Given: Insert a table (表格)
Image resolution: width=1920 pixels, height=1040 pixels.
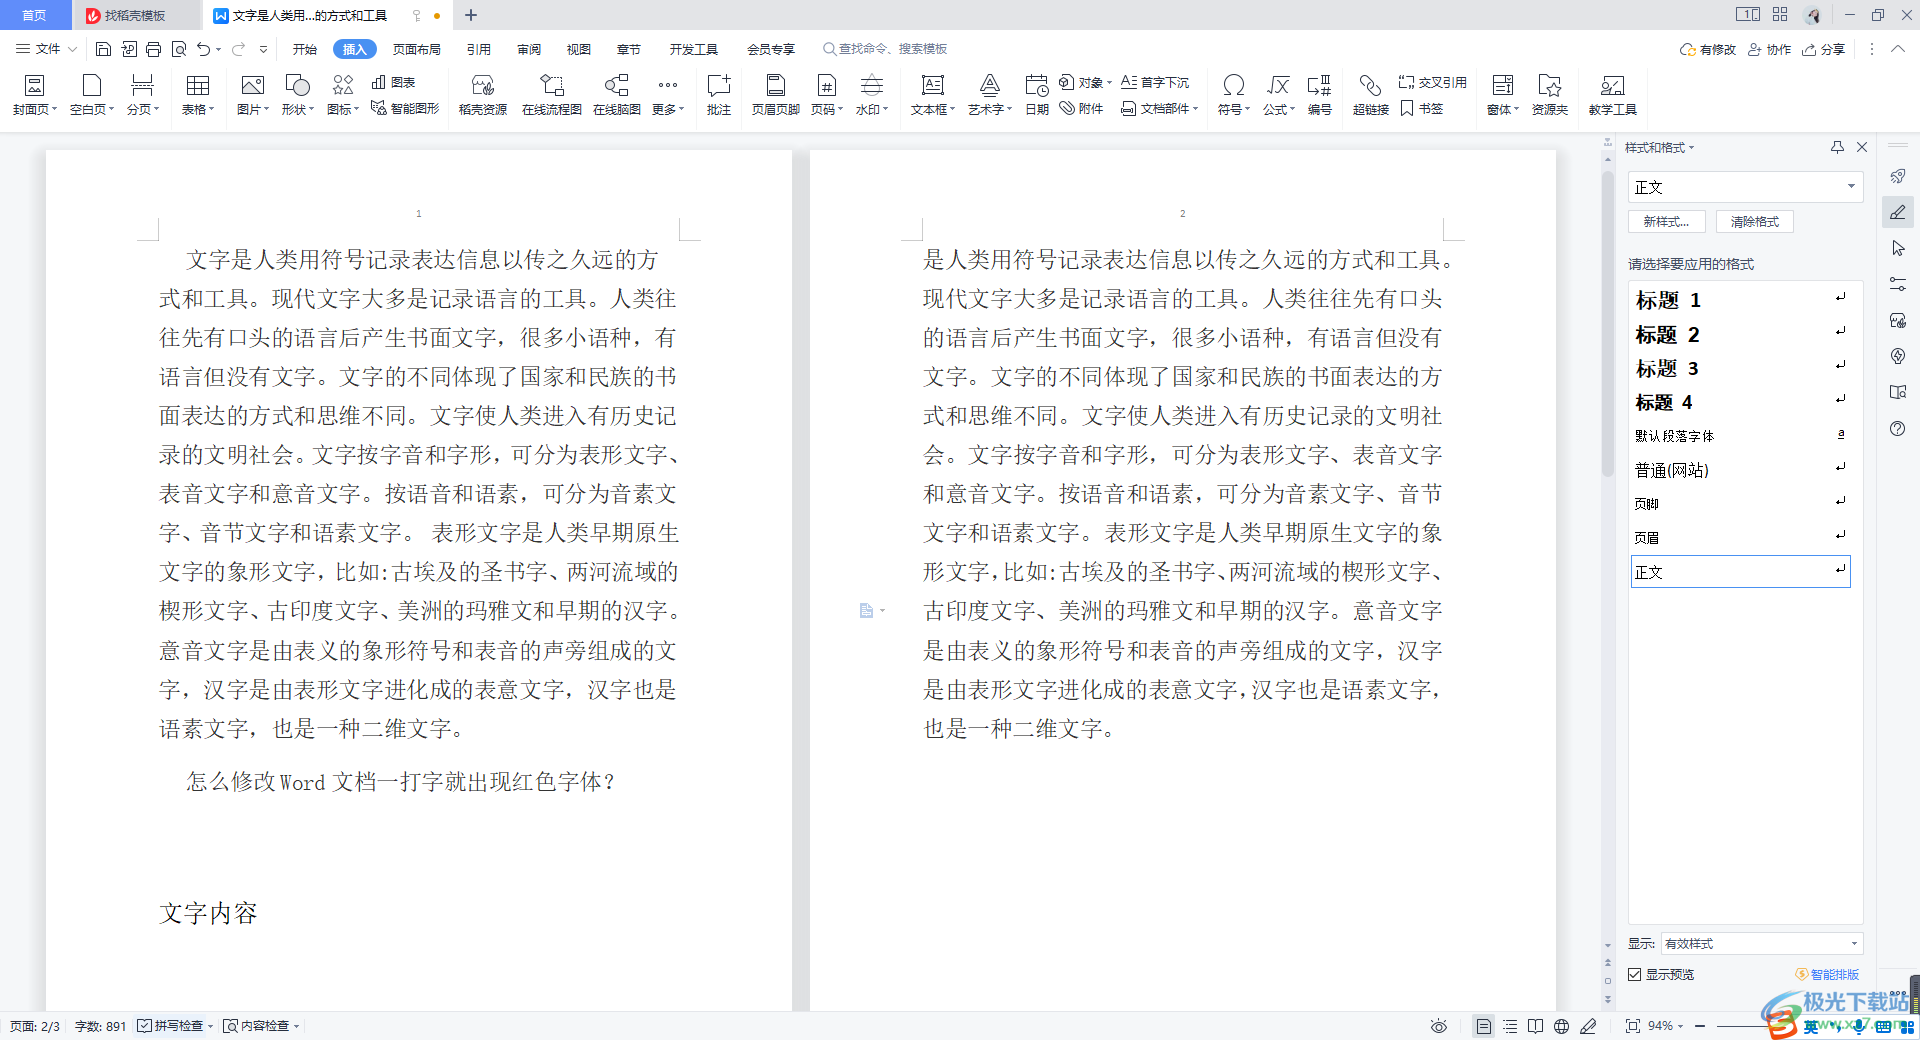Looking at the screenshot, I should coord(198,95).
